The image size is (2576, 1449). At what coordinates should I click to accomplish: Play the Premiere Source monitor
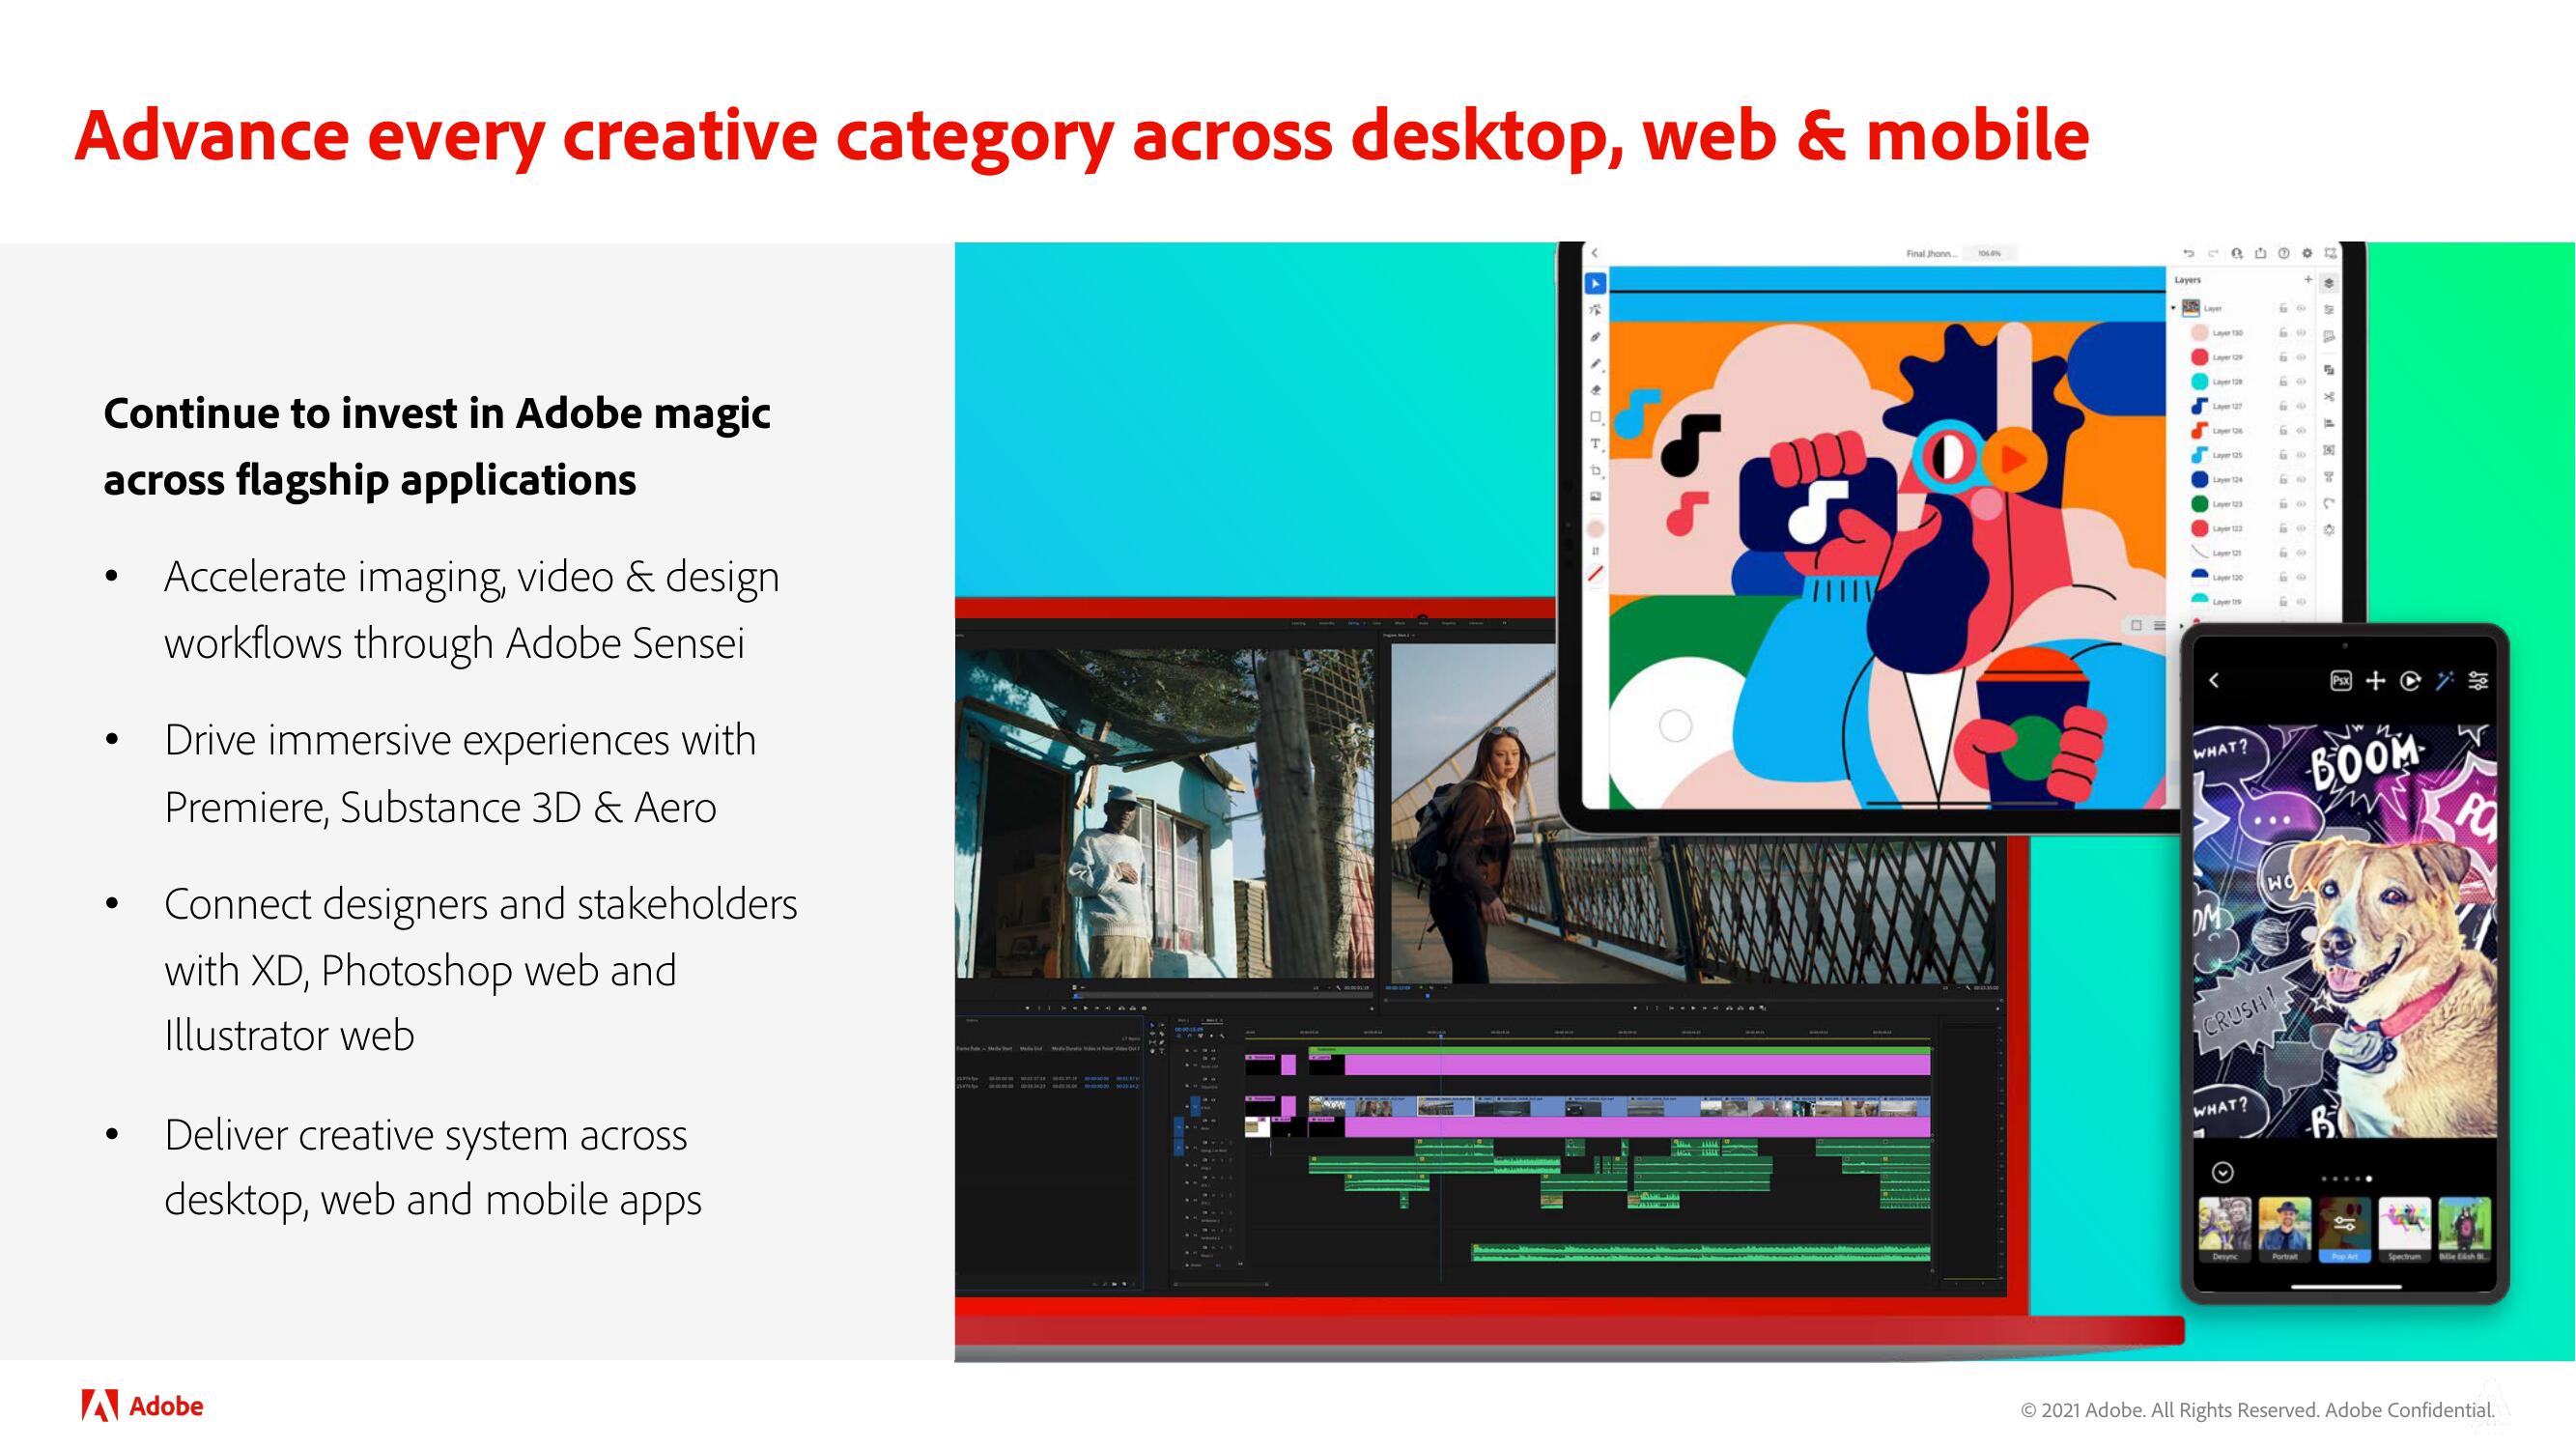[x=1086, y=1008]
